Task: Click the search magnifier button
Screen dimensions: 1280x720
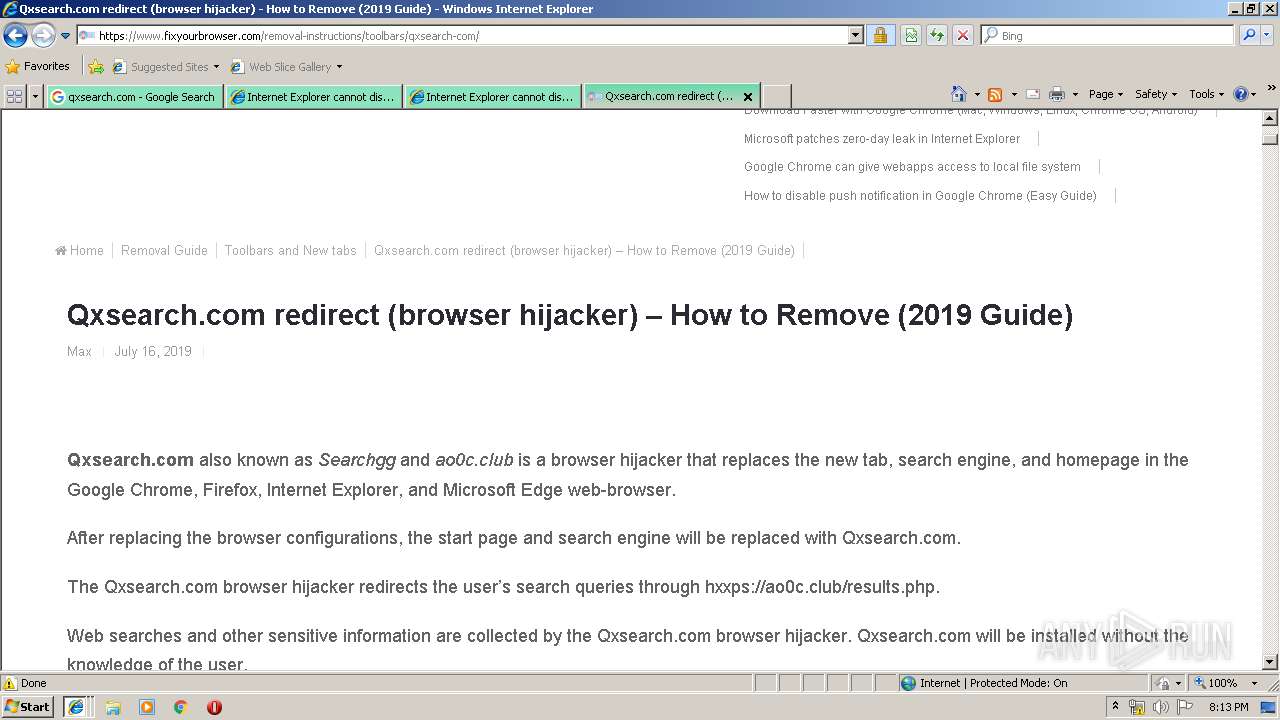Action: [x=1249, y=36]
